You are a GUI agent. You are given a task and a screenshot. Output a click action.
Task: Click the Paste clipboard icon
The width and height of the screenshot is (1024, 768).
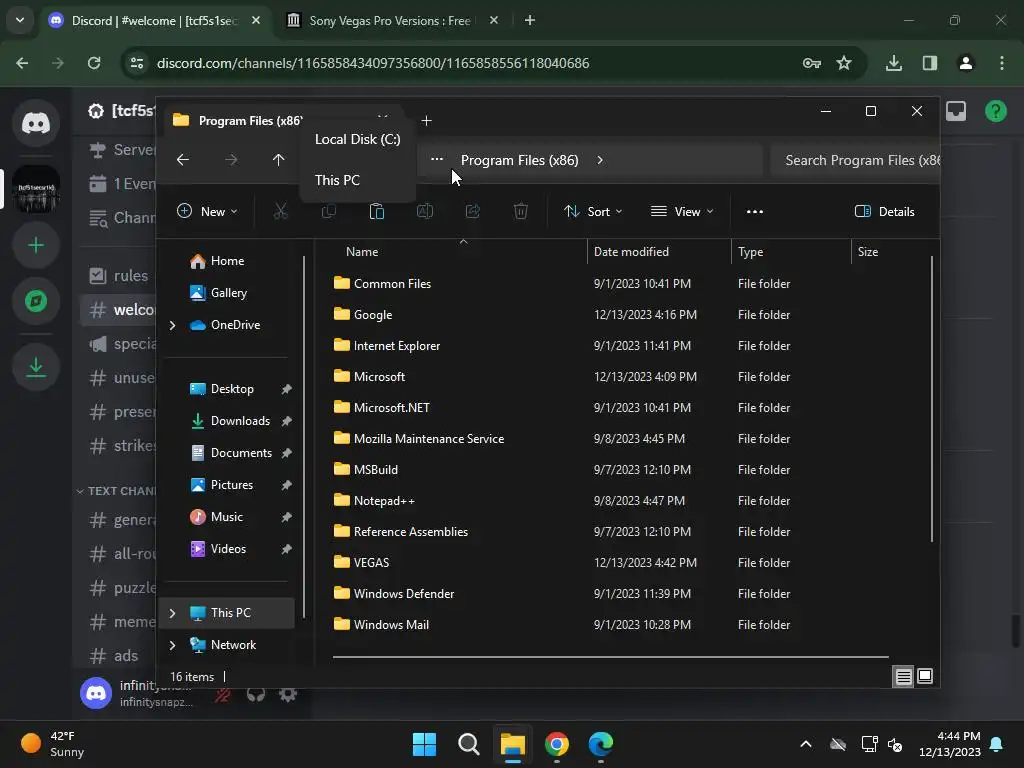click(377, 211)
